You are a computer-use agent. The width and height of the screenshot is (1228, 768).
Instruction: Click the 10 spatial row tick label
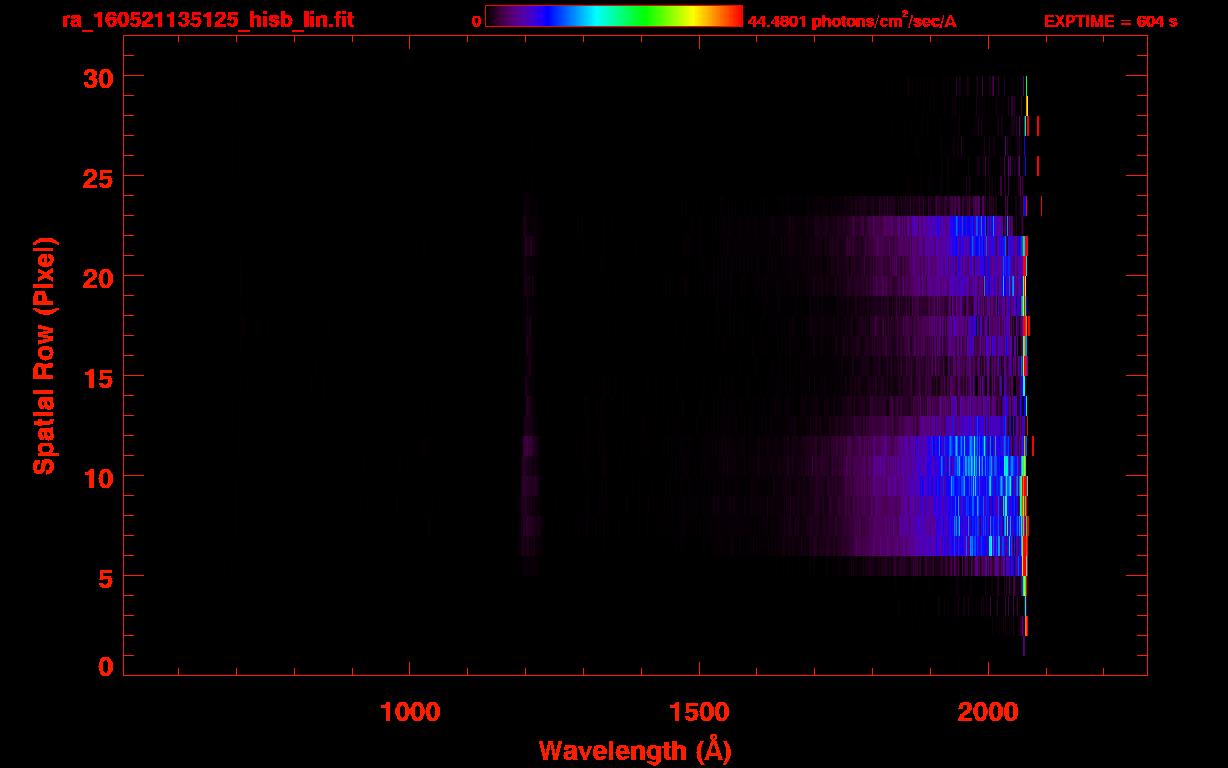click(x=99, y=477)
